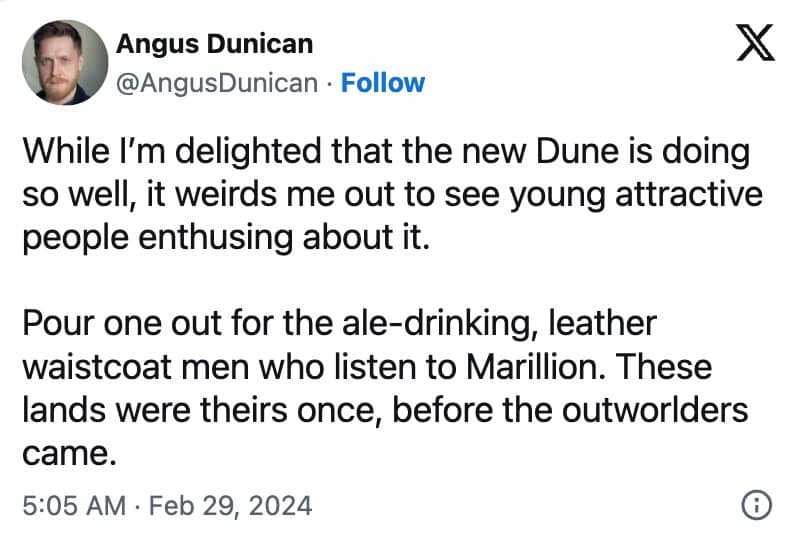796x540 pixels.
Task: Click the word "Marillion" in the tweet
Action: click(533, 366)
